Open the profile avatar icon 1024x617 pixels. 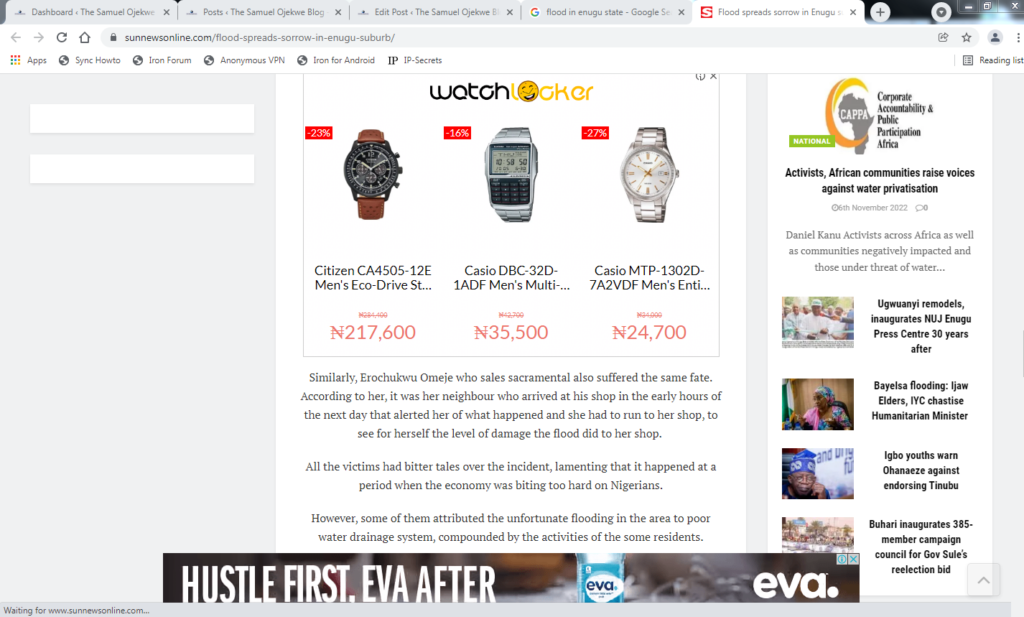point(995,37)
